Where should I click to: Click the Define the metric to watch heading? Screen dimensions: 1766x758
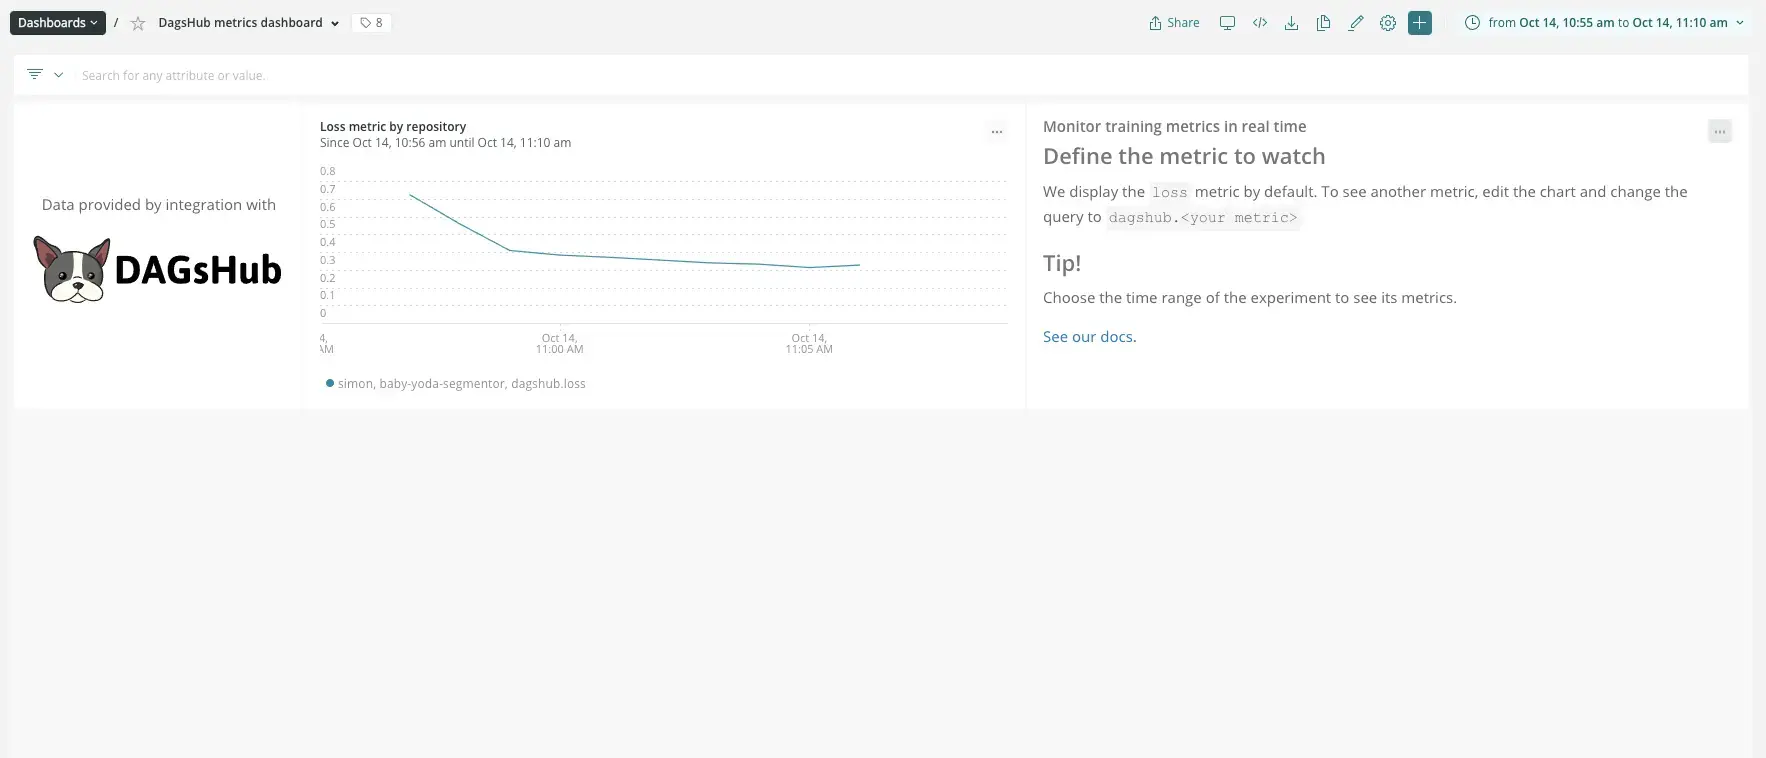pyautogui.click(x=1184, y=157)
